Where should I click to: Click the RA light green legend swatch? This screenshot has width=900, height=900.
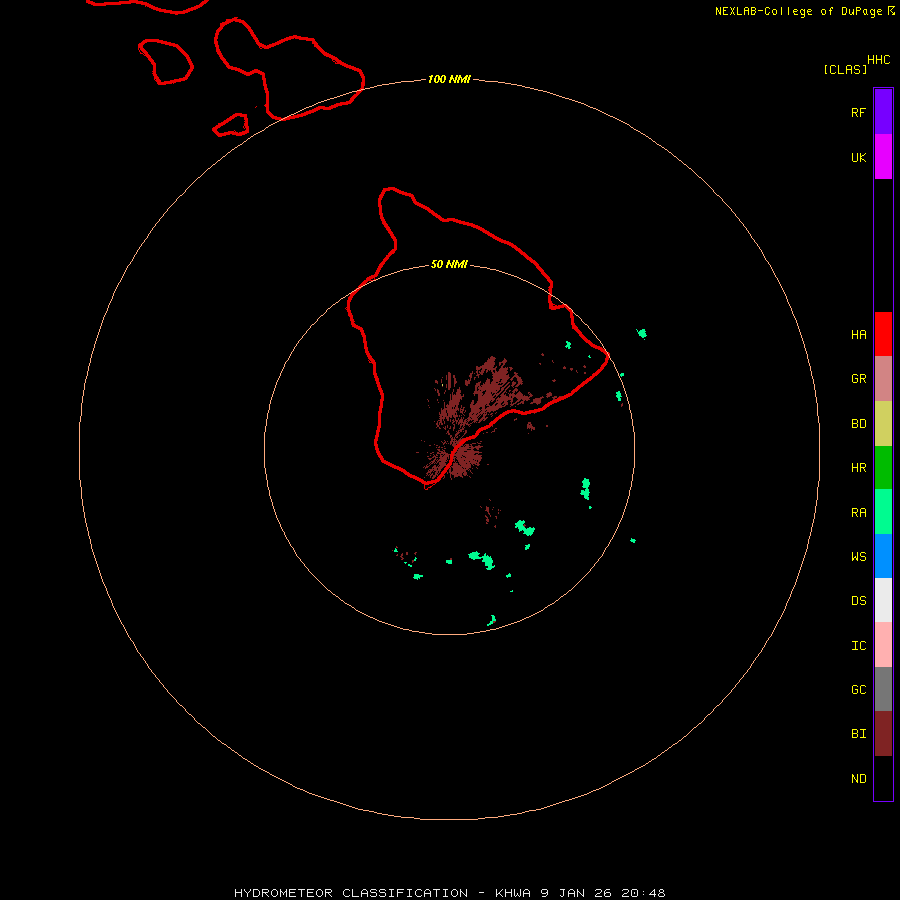[x=883, y=512]
